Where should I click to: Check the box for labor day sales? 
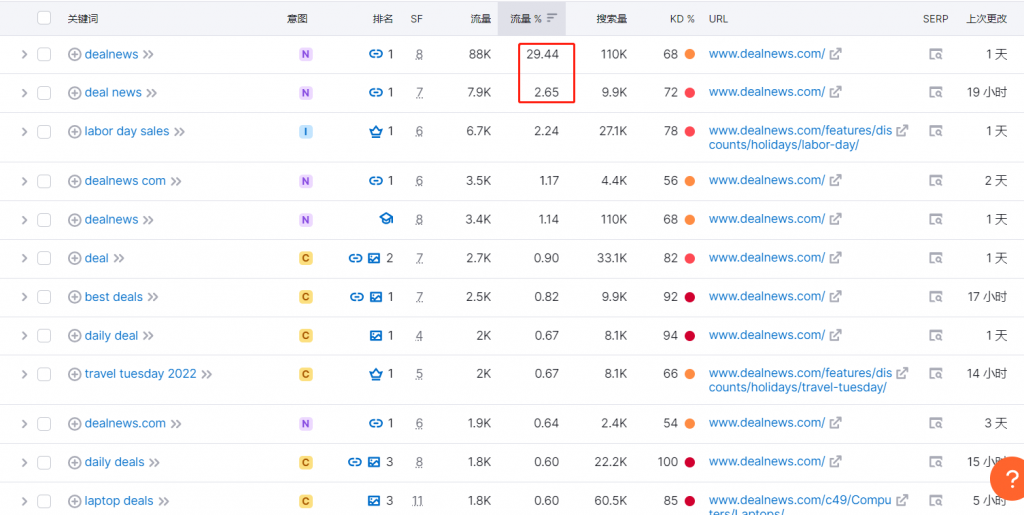[x=44, y=132]
